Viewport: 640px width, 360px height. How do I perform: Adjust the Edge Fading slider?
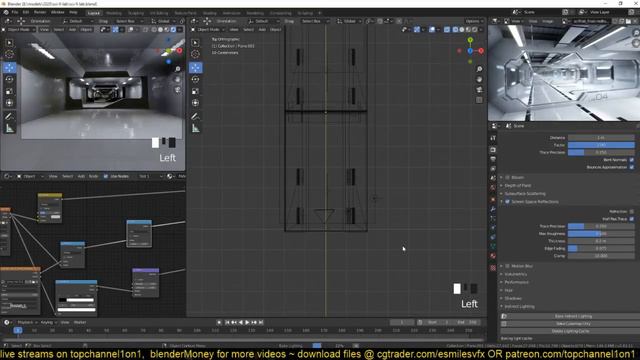tap(601, 249)
